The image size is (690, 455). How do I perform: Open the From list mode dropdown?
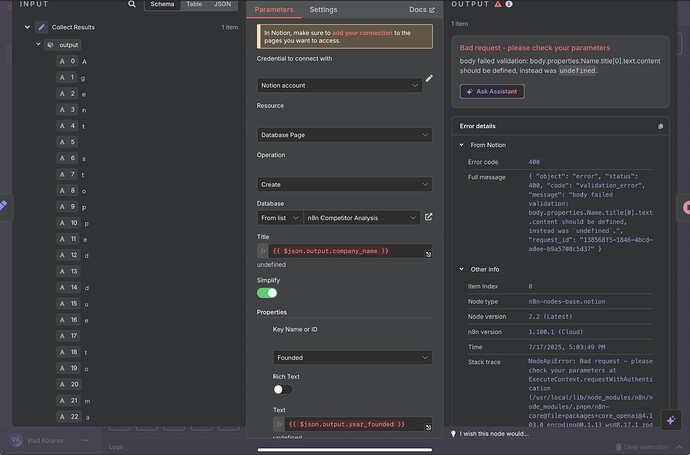click(279, 218)
